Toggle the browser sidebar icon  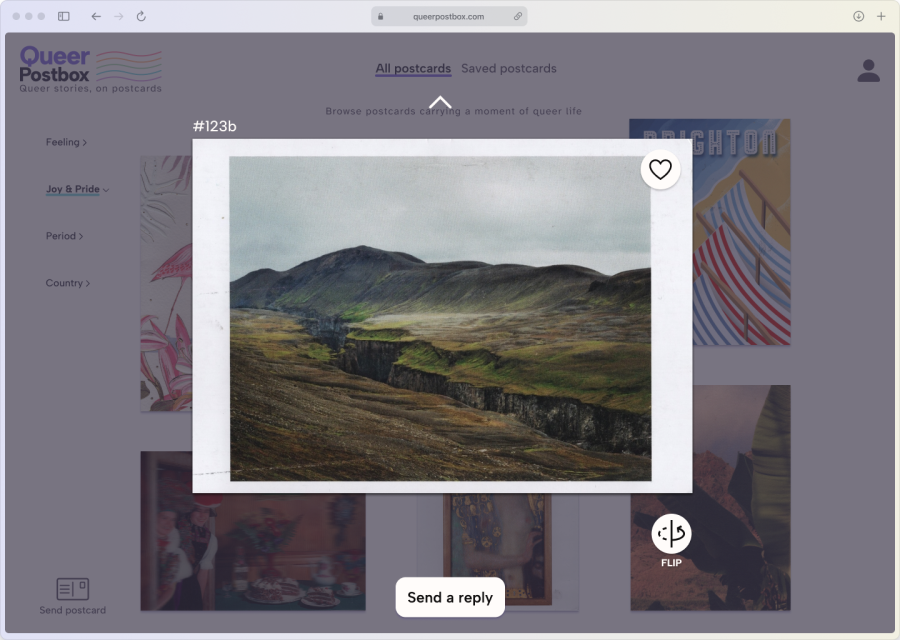tap(64, 16)
